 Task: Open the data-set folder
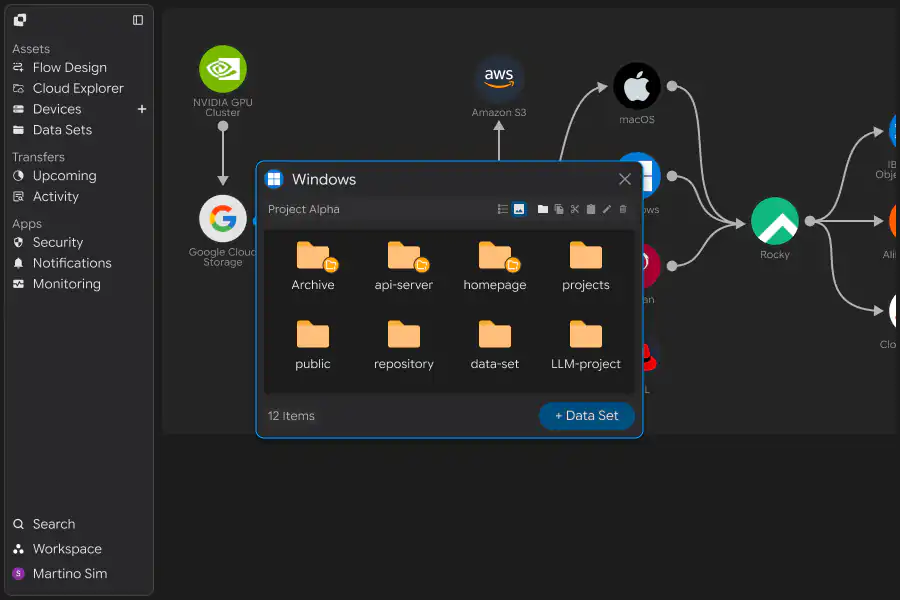pyautogui.click(x=495, y=345)
